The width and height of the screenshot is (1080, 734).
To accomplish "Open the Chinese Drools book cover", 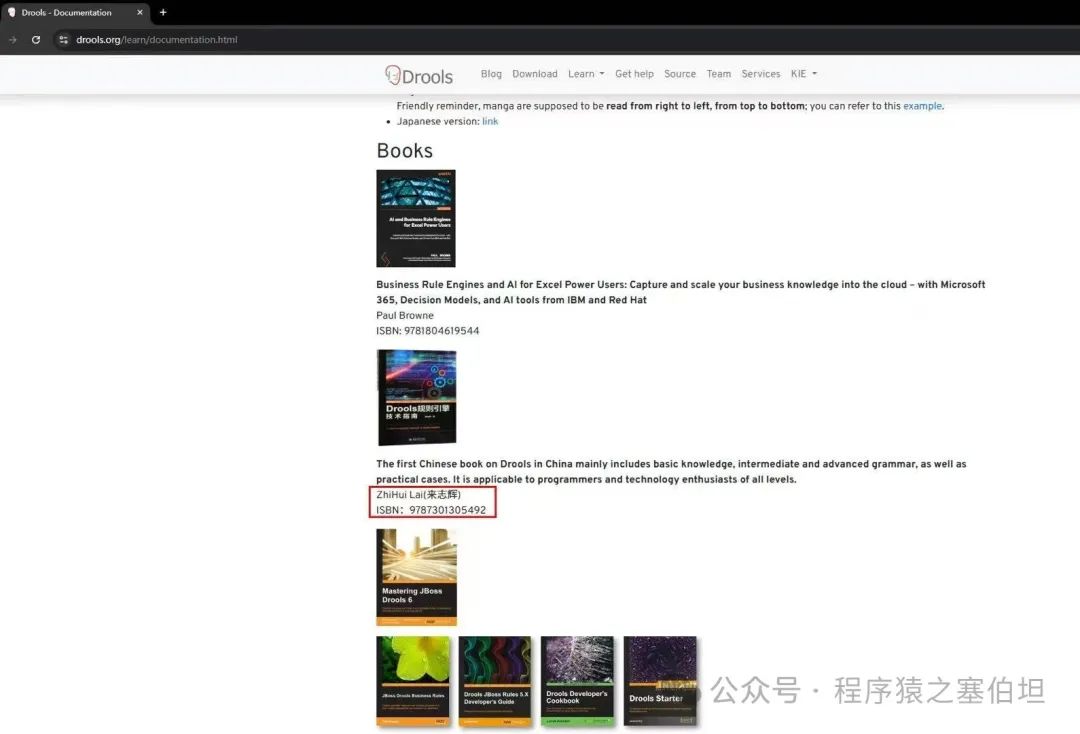I will click(x=417, y=397).
